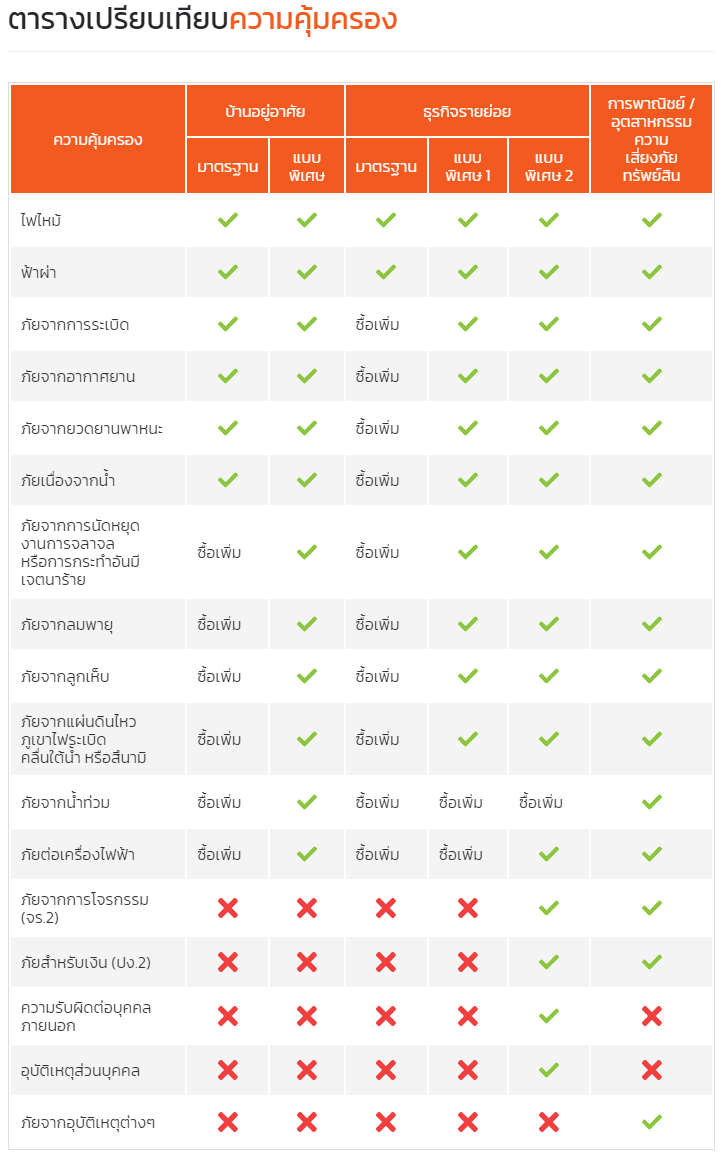Click green check for ภัยสำหรับเงิน under แบบพิเศษ 2

(x=549, y=961)
